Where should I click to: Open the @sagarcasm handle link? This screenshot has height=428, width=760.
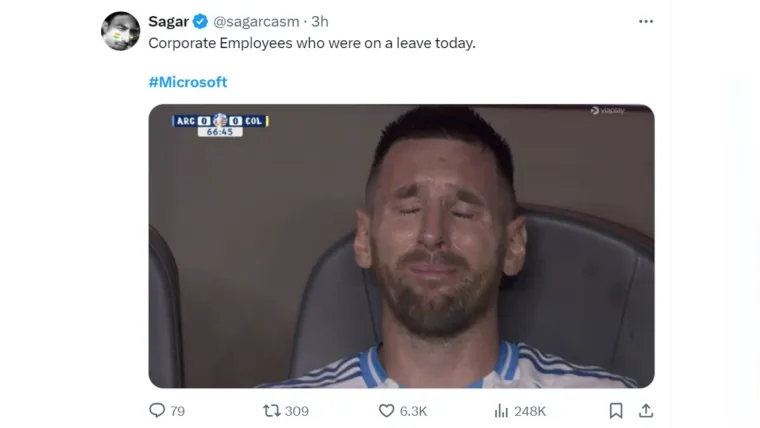[x=256, y=21]
